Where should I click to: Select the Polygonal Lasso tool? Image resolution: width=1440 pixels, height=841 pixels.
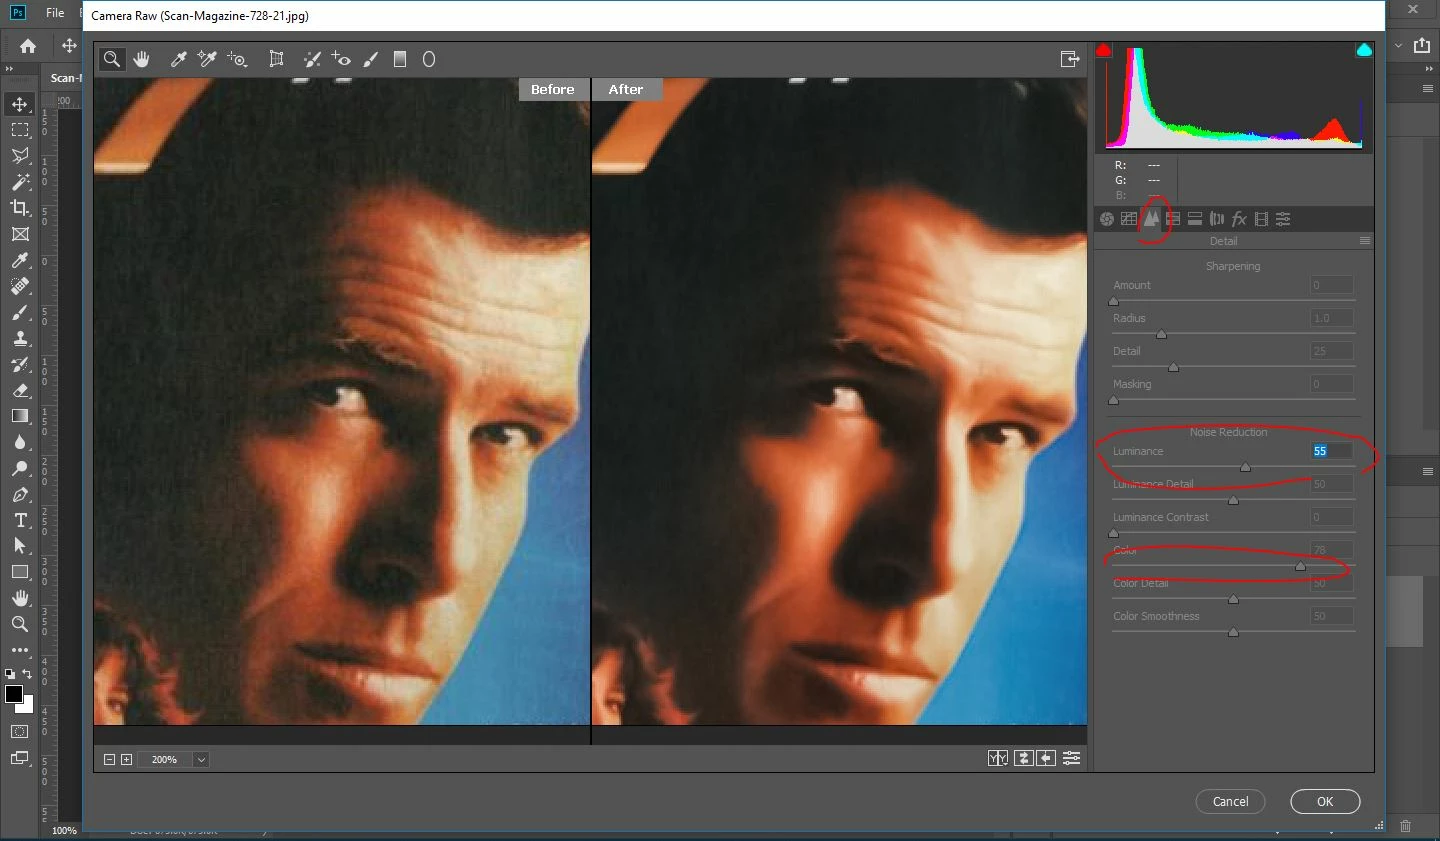20,156
